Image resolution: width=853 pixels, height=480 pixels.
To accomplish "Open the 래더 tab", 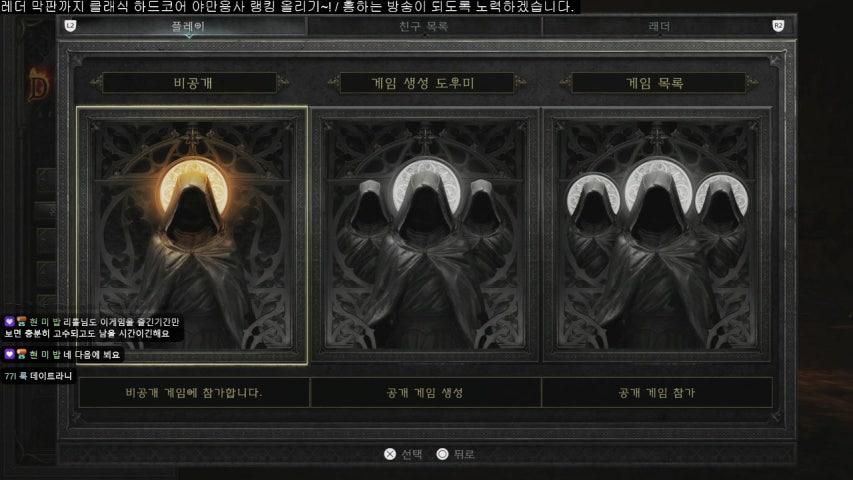I will click(659, 26).
